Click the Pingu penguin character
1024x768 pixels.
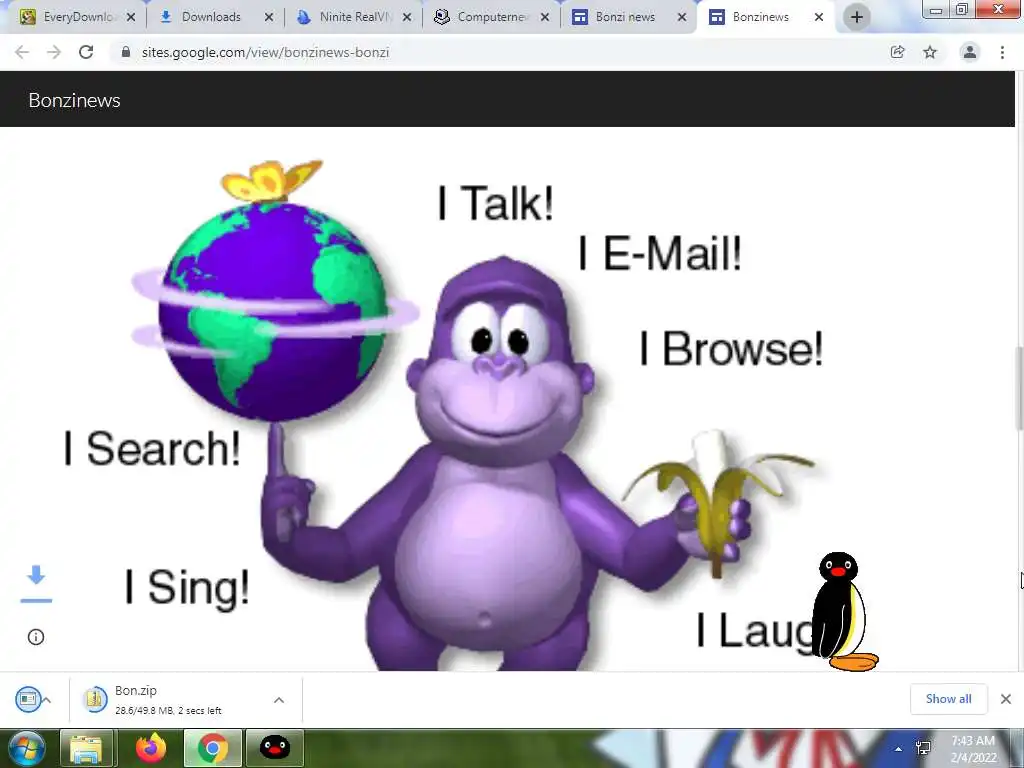(844, 612)
